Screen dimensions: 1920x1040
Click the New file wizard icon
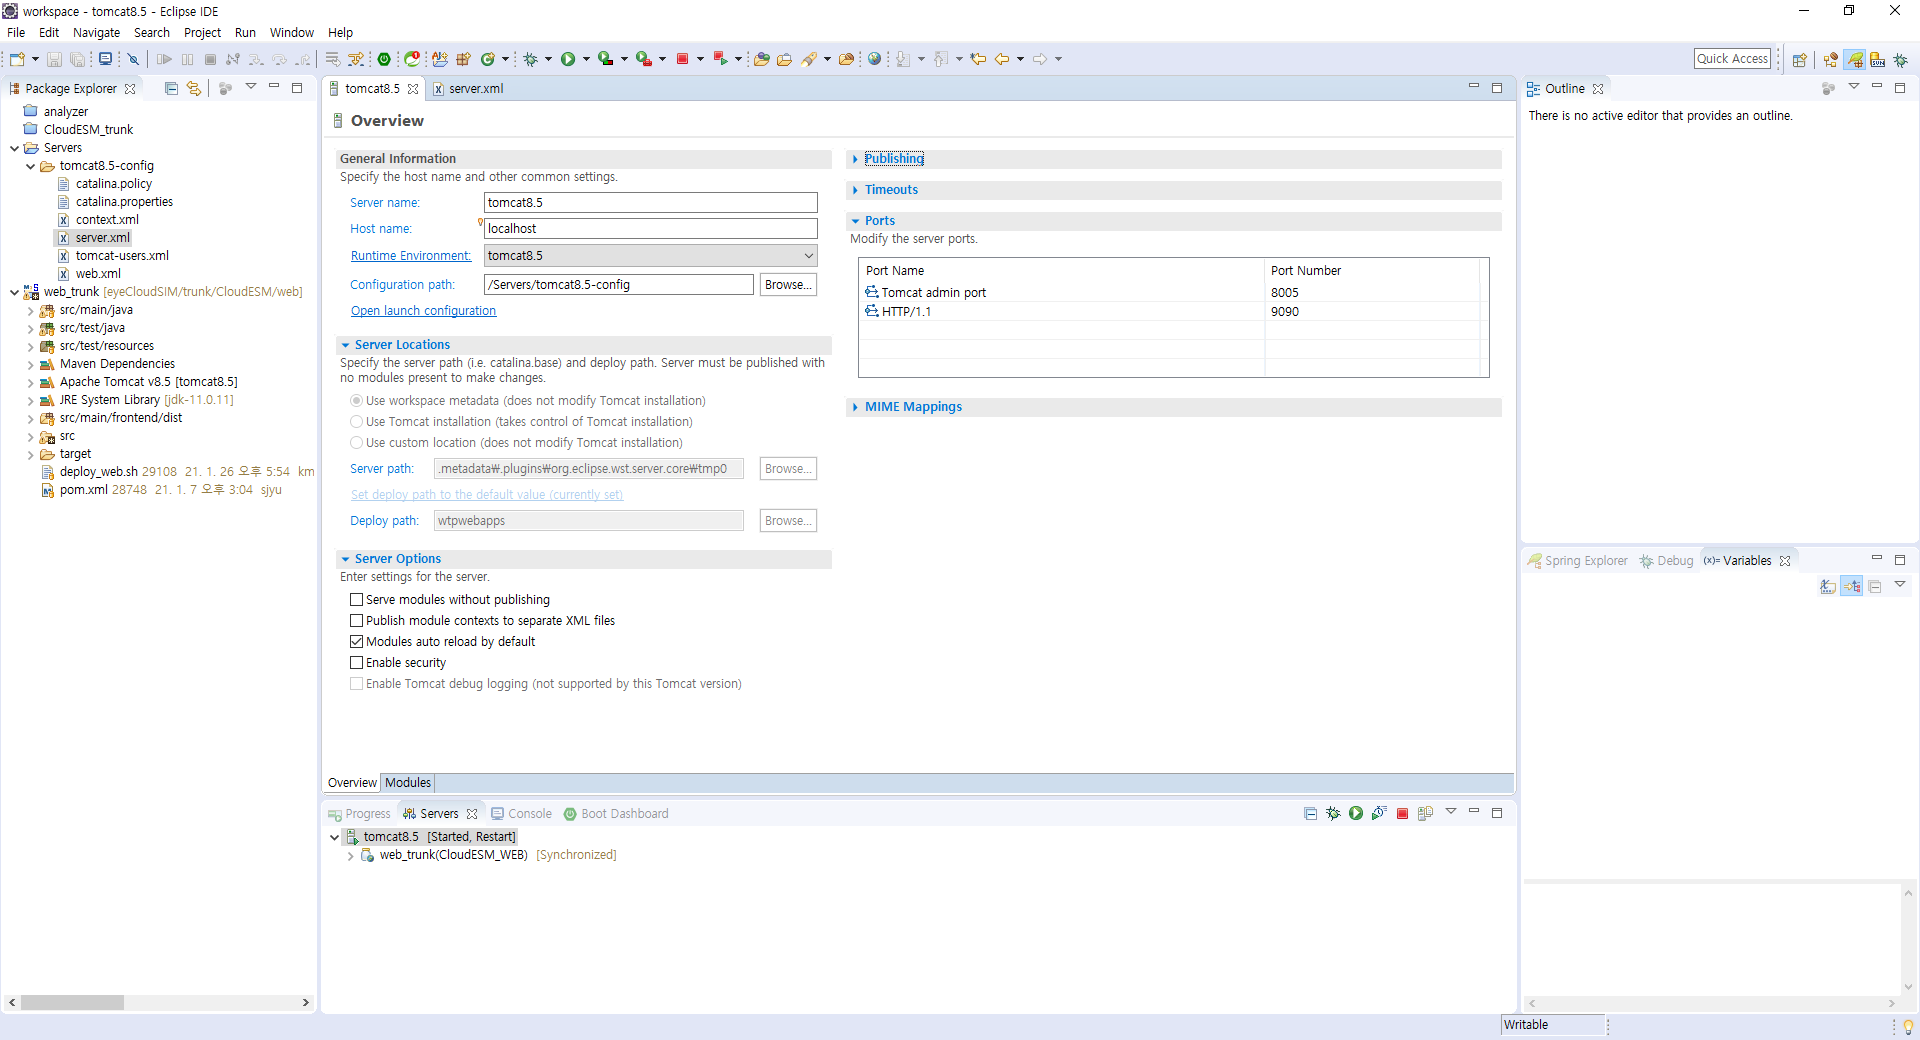coord(17,60)
